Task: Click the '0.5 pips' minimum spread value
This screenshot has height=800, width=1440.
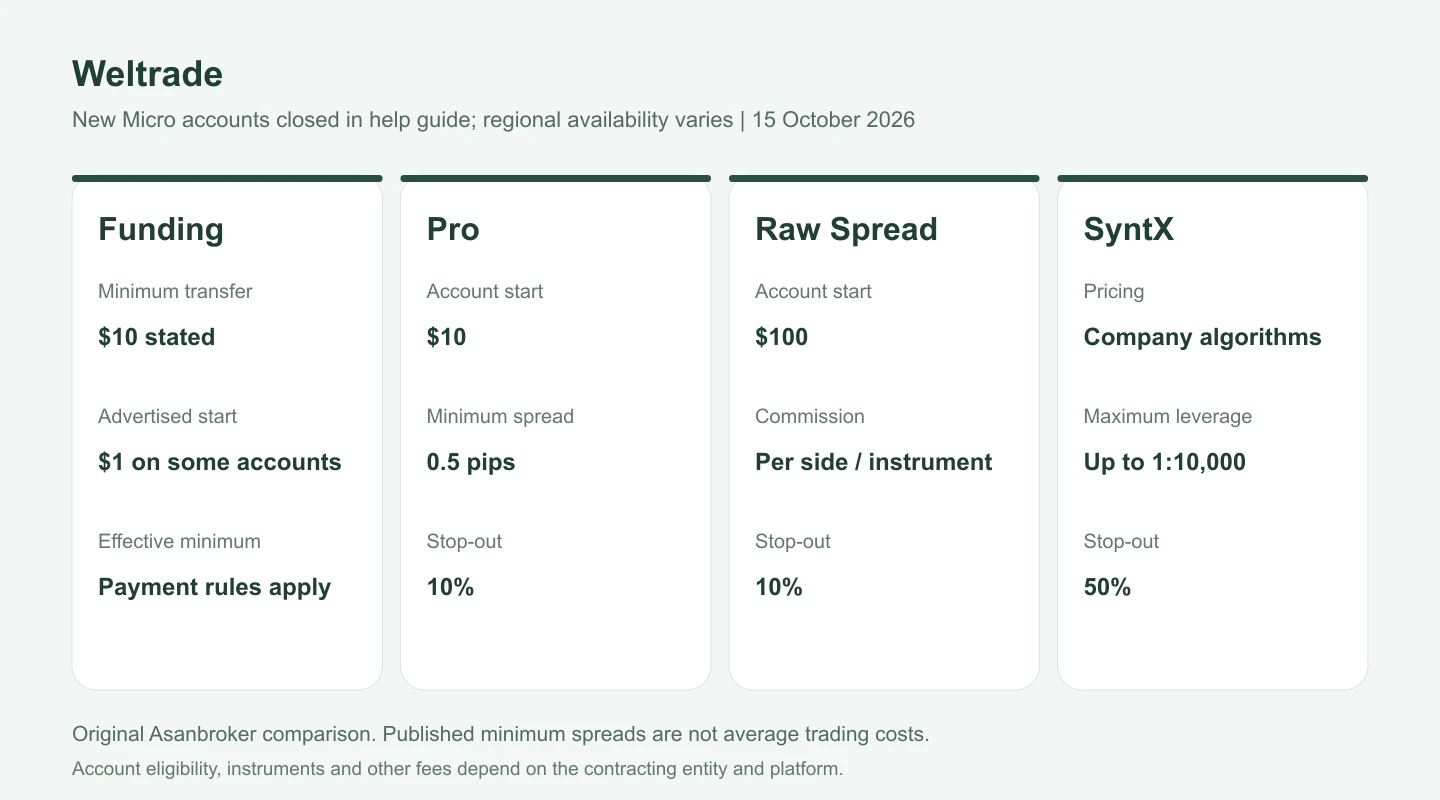Action: point(471,462)
